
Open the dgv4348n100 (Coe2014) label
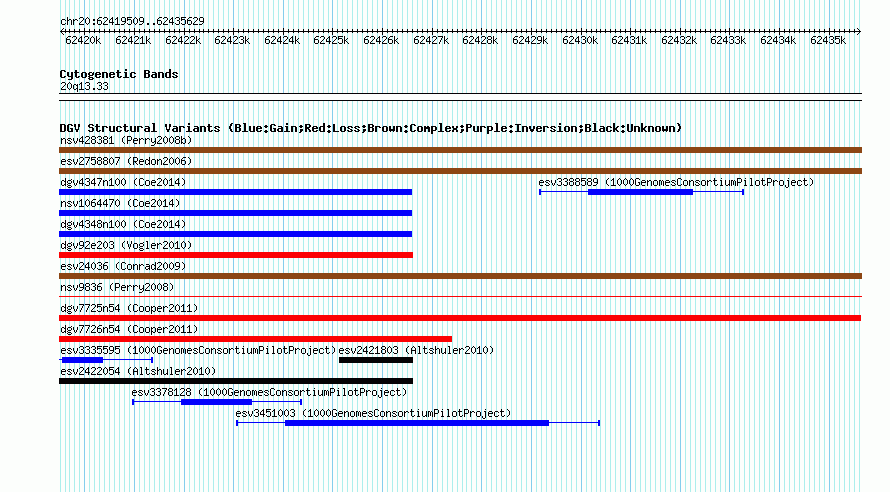123,224
